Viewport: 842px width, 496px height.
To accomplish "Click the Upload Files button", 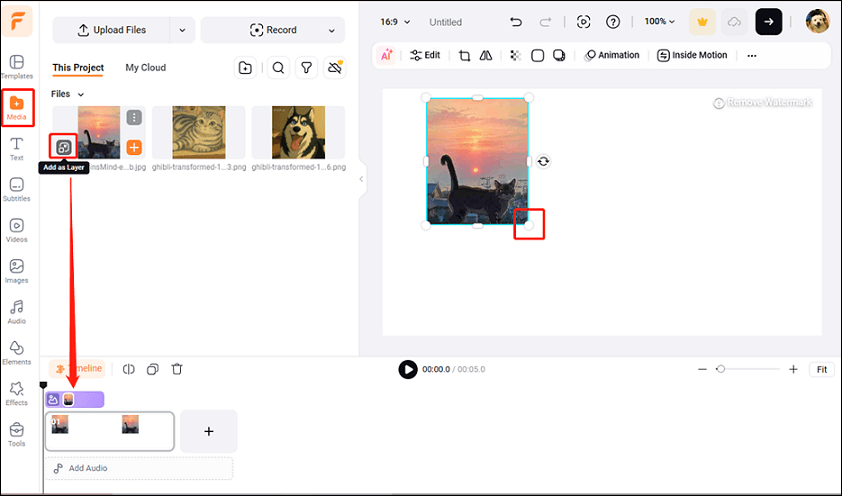I will pyautogui.click(x=112, y=30).
